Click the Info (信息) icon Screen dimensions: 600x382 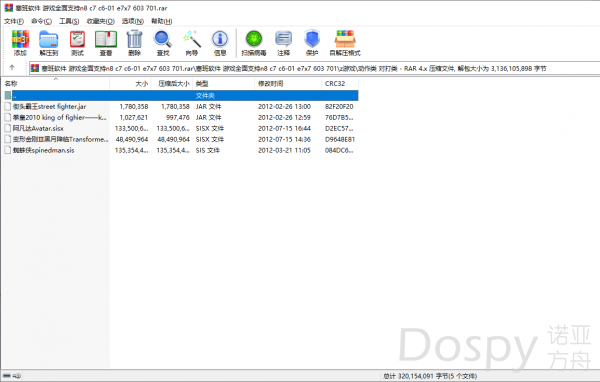pos(220,43)
